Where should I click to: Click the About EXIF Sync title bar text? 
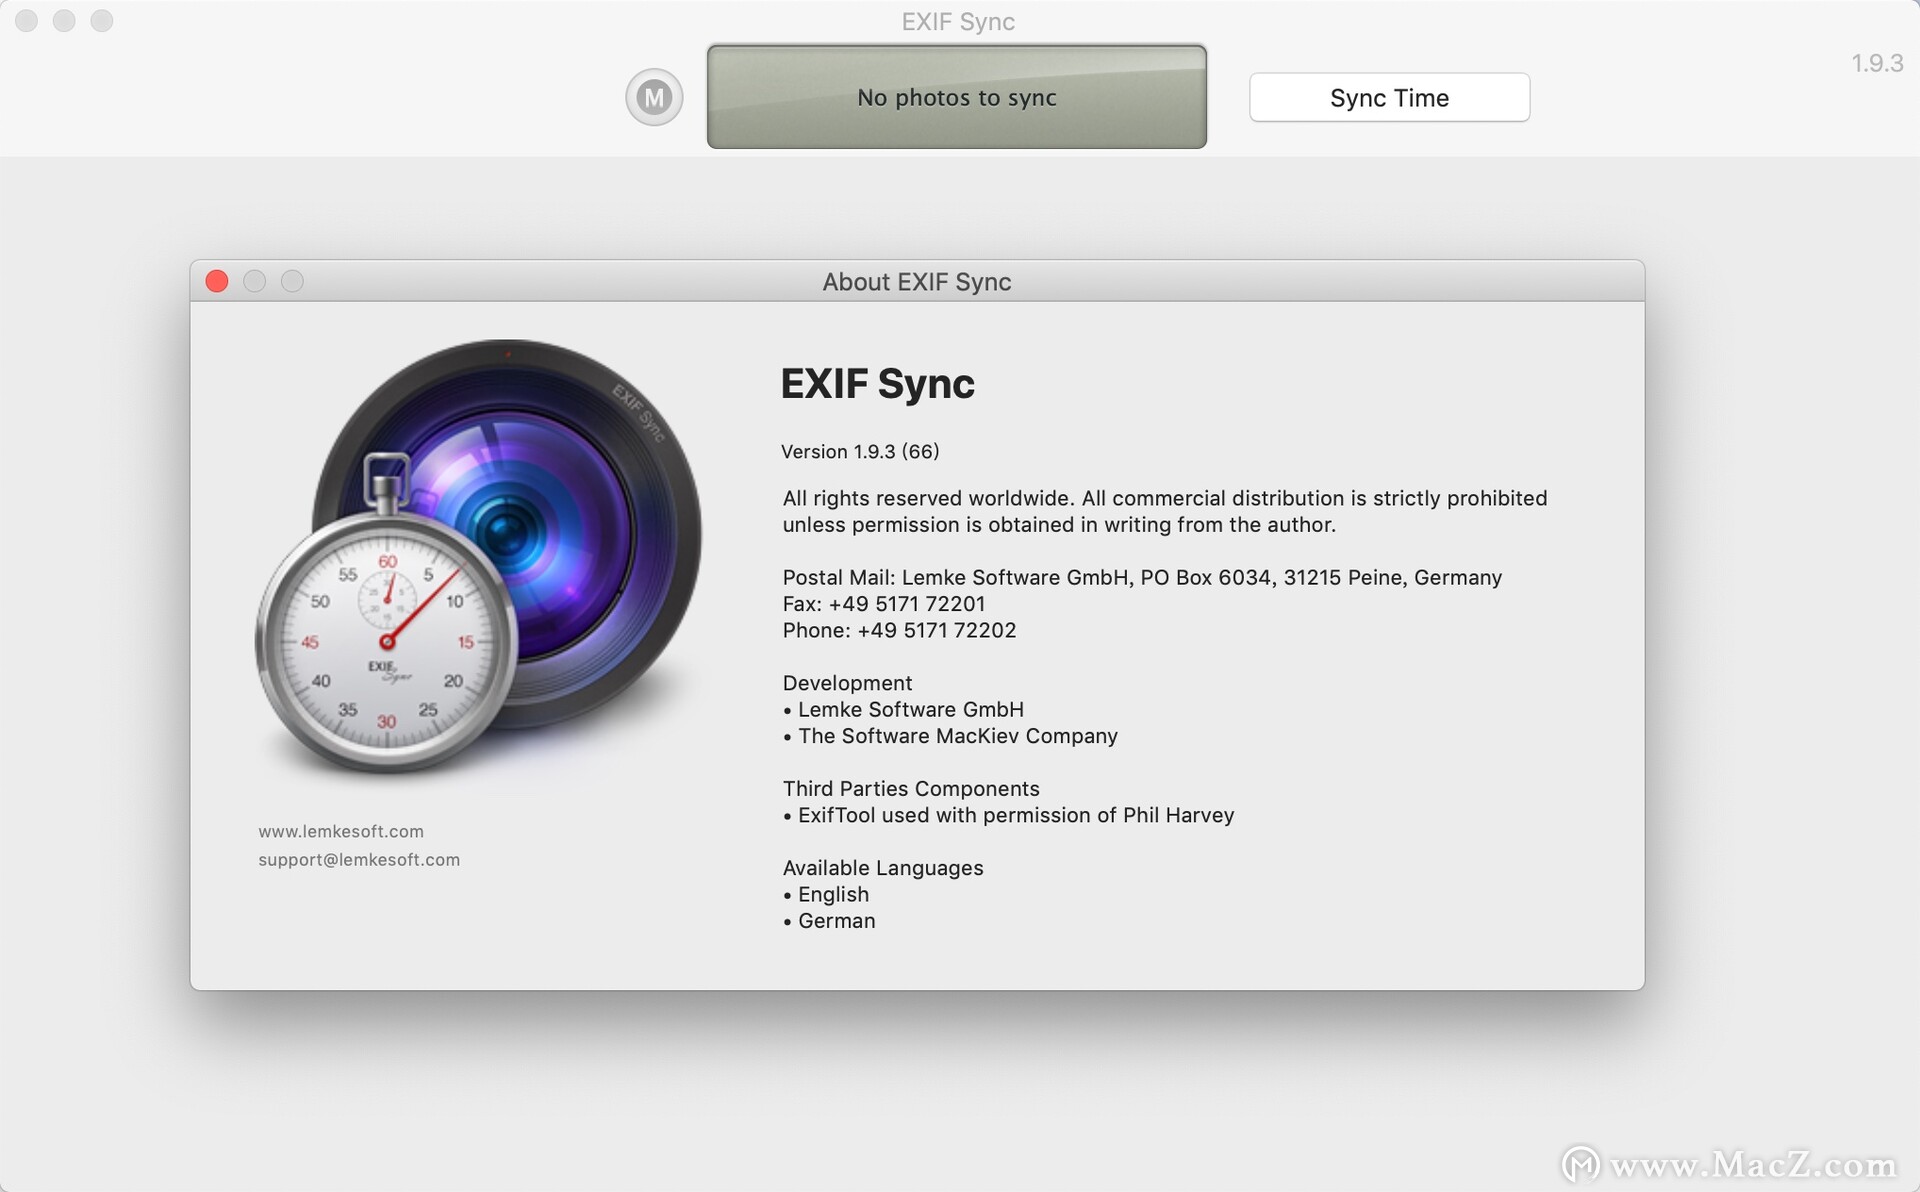(x=917, y=282)
